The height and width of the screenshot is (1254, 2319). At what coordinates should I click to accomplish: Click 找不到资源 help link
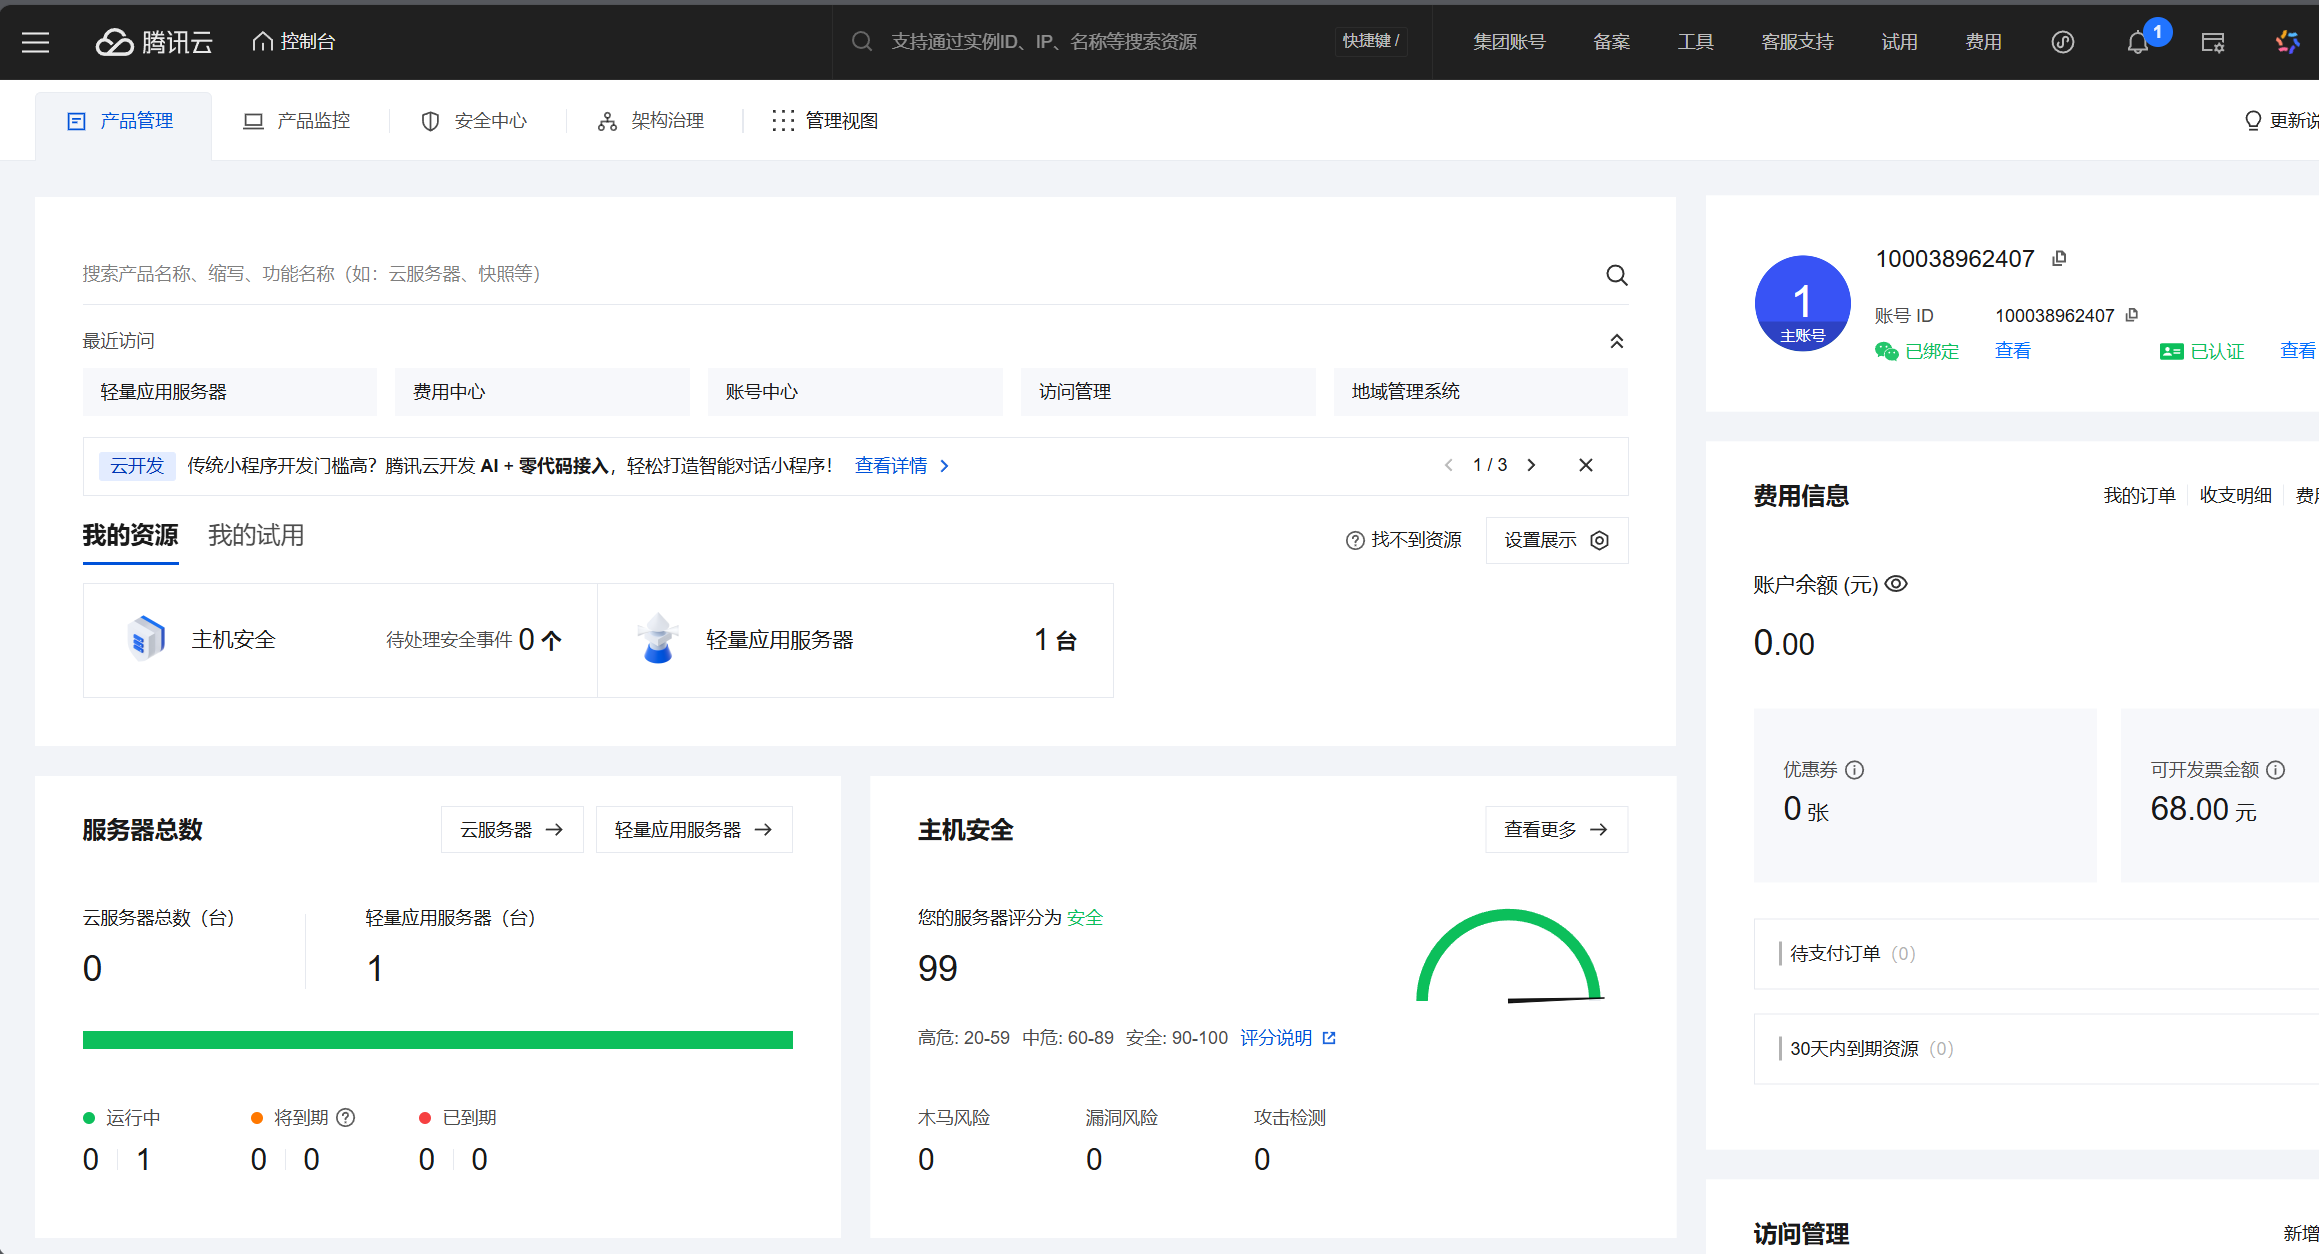1404,541
